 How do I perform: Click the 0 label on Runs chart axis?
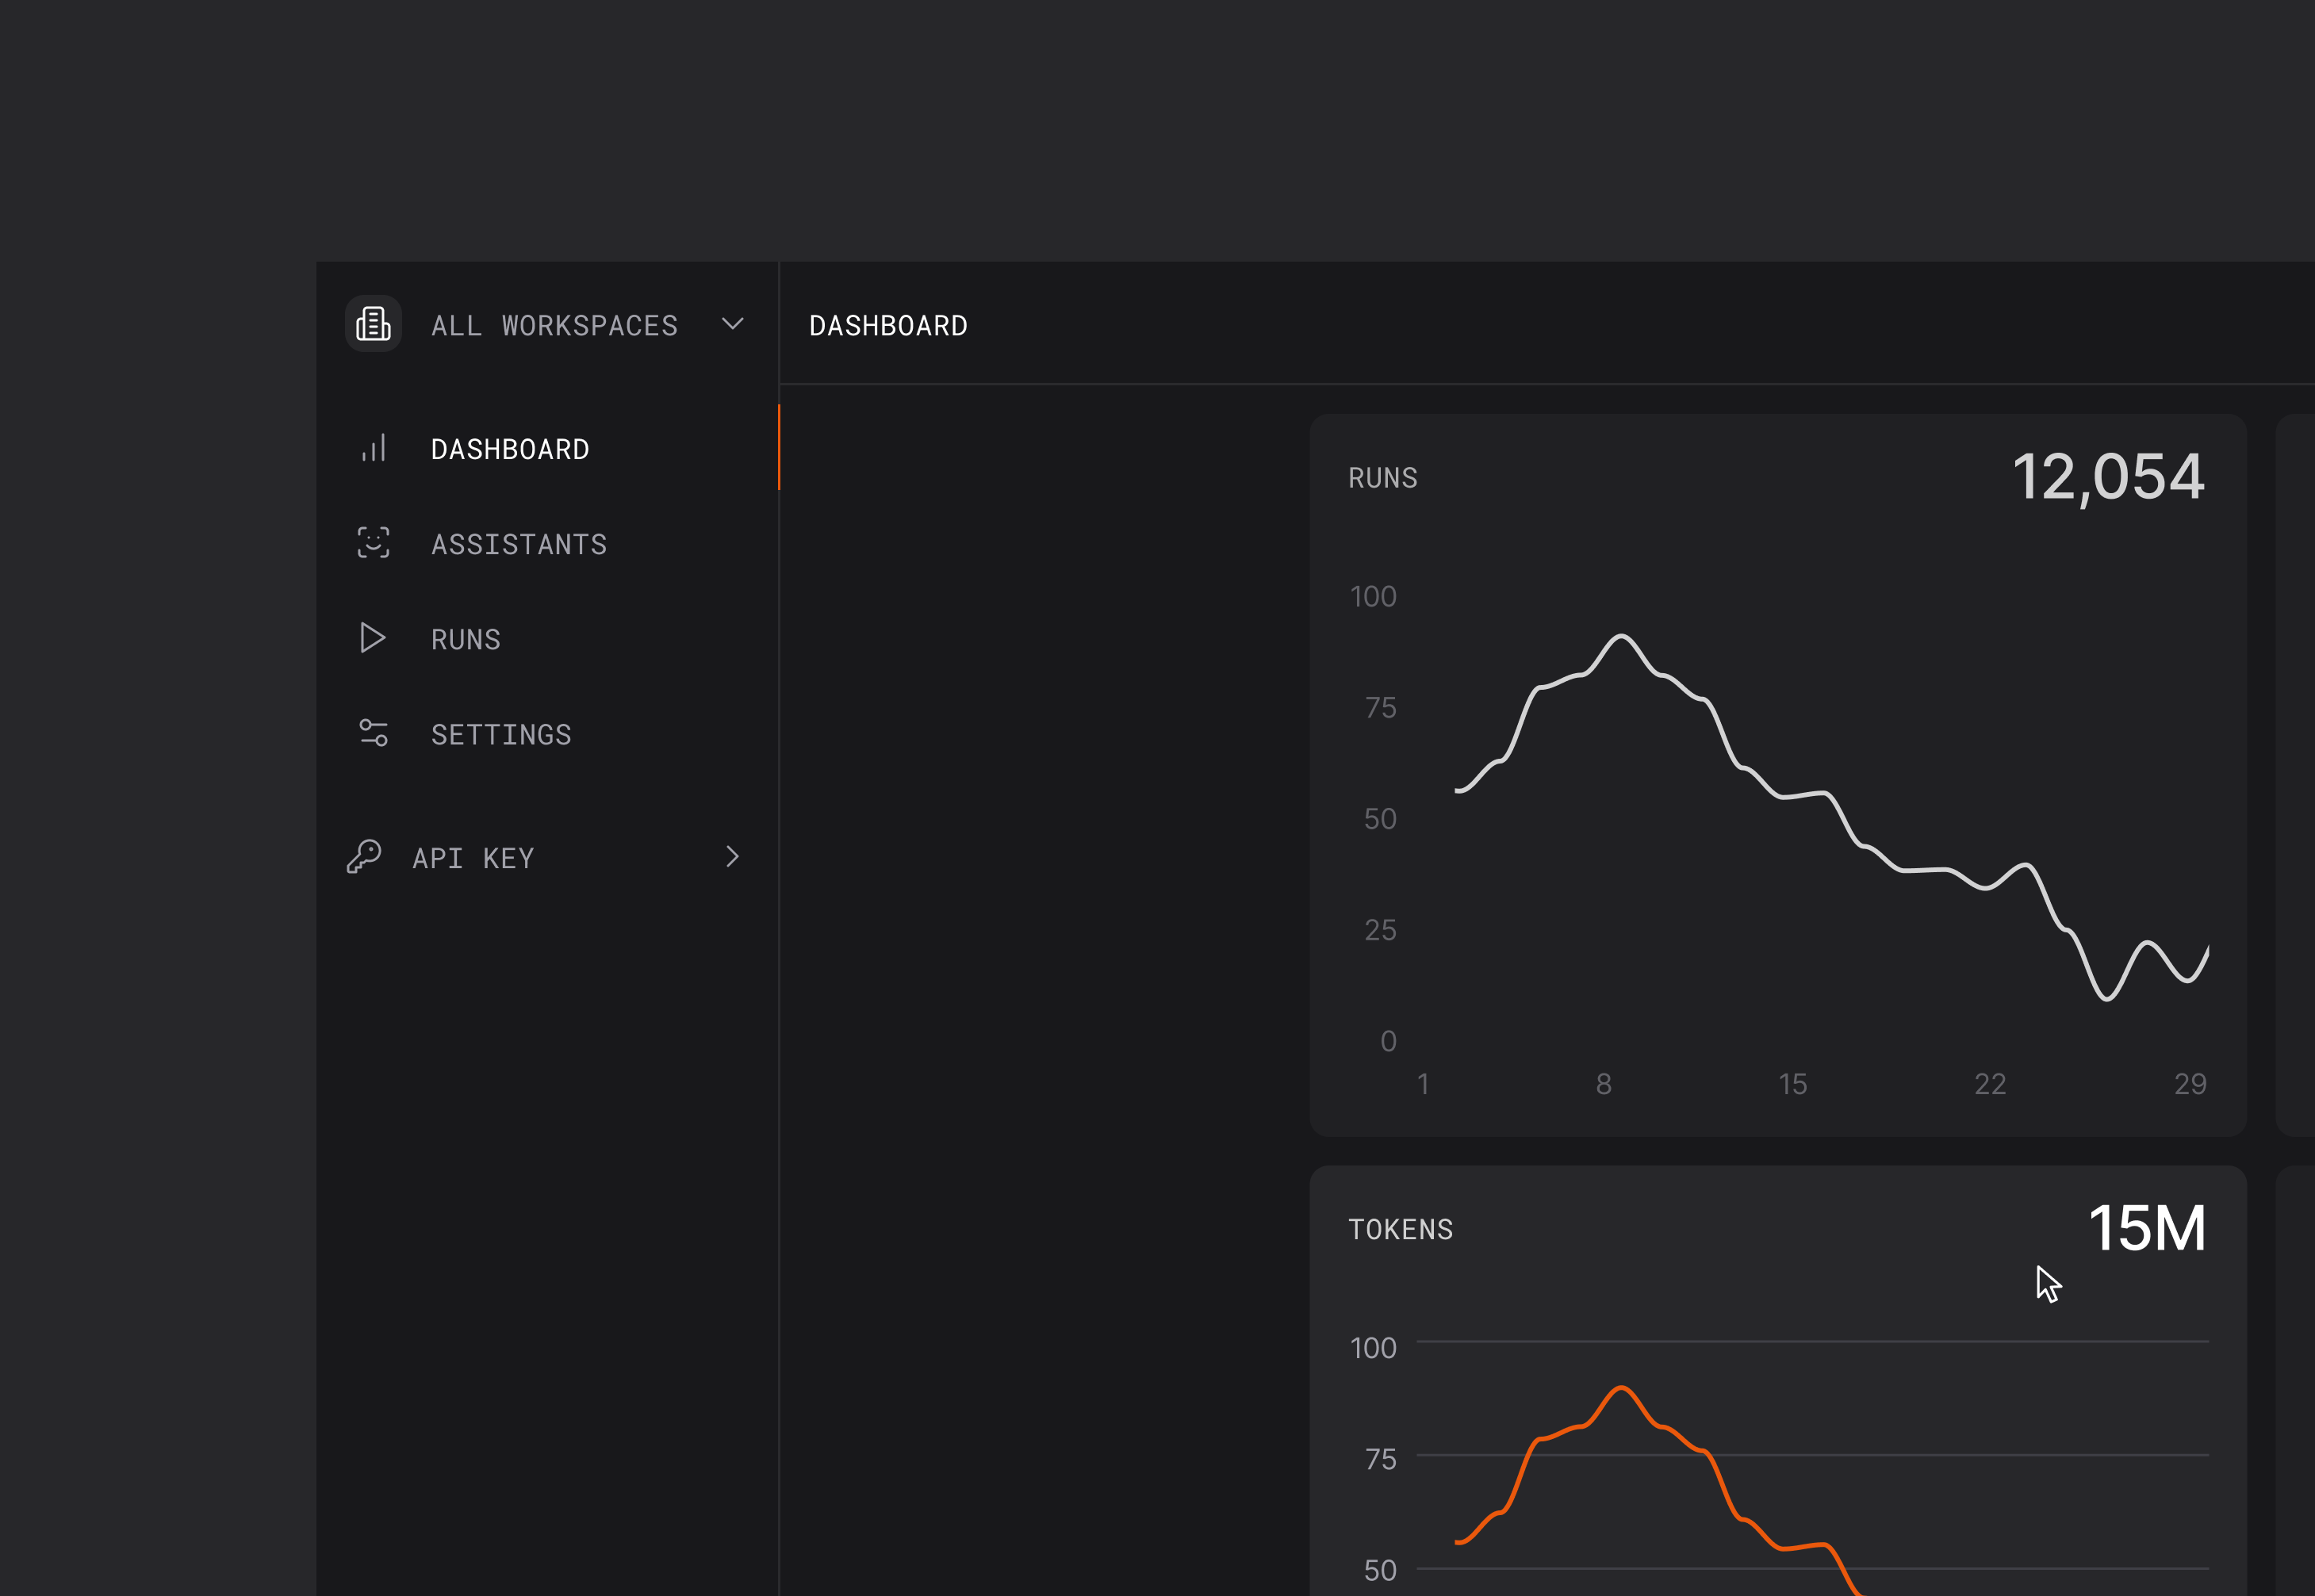point(1388,1042)
